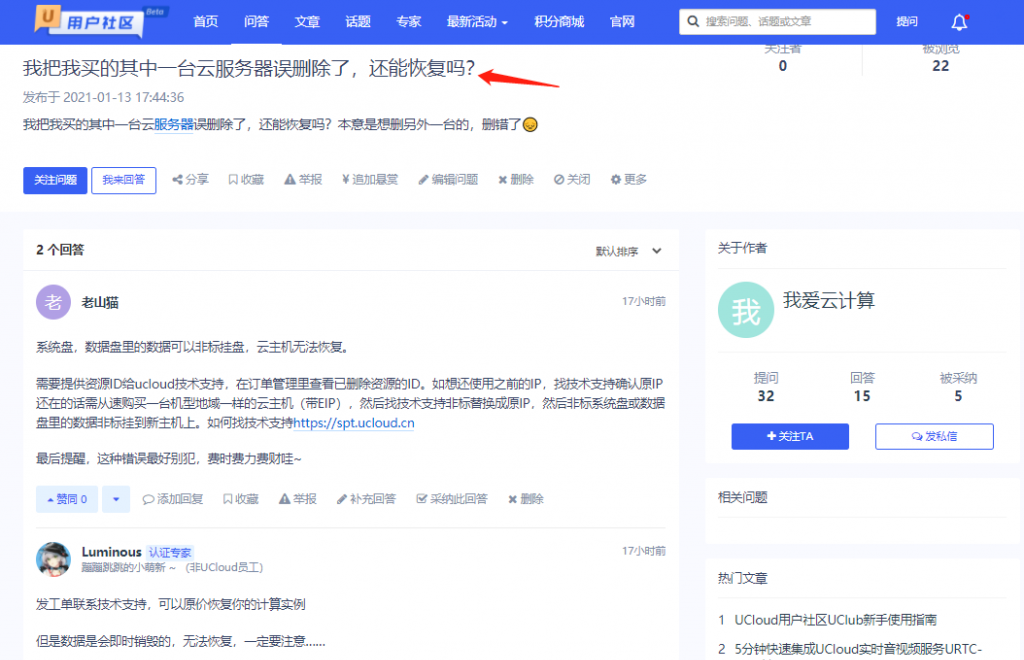Open the 话题 nav tab
Screen dimensions: 1024x660
point(358,22)
